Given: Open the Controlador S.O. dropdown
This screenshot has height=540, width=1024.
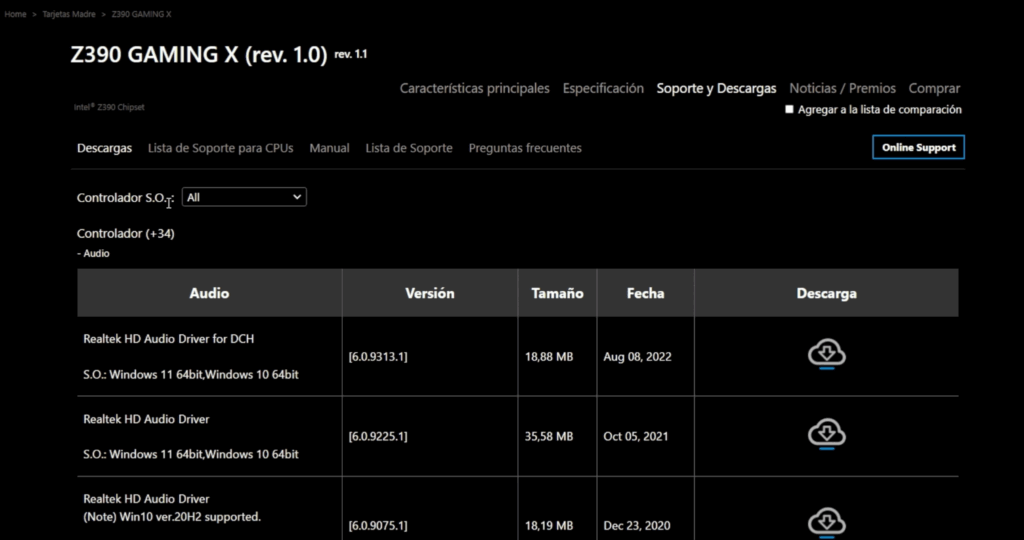Looking at the screenshot, I should point(244,197).
